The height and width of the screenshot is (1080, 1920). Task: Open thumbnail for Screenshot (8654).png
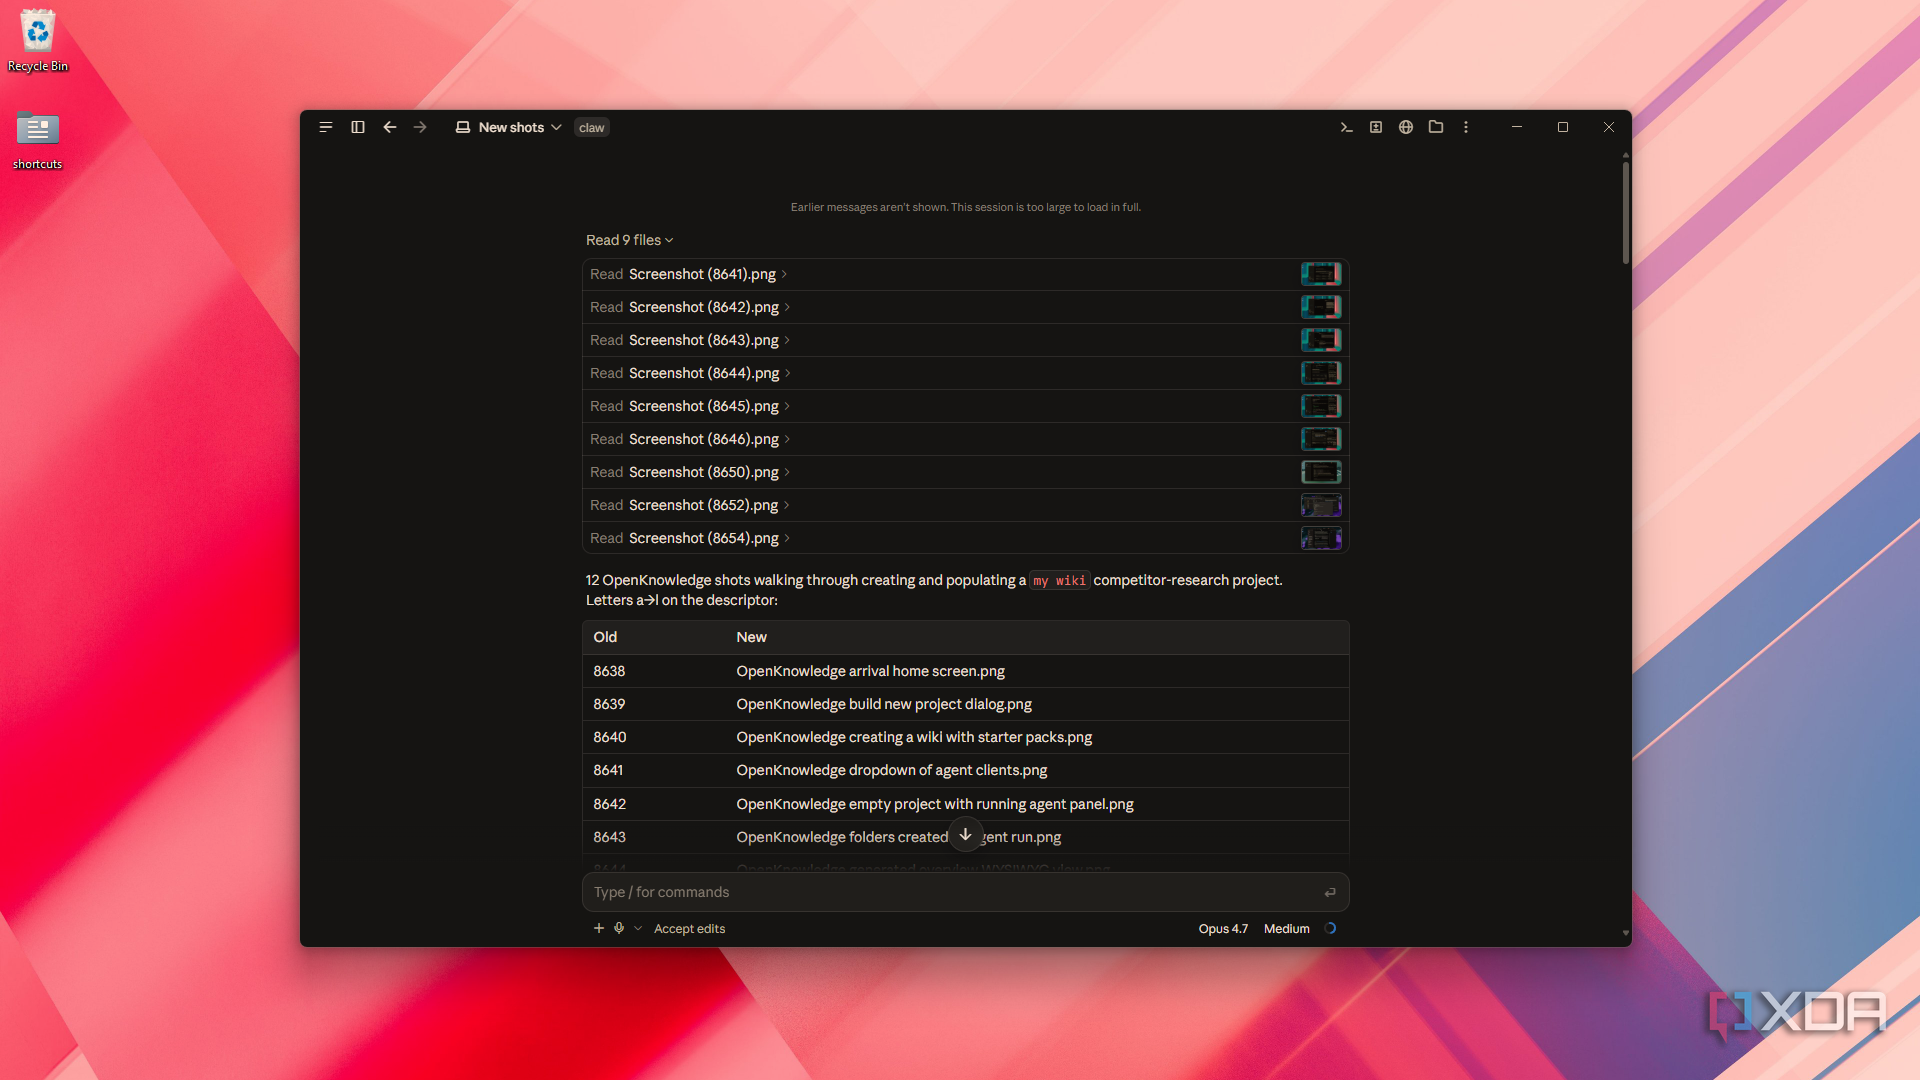click(x=1321, y=538)
